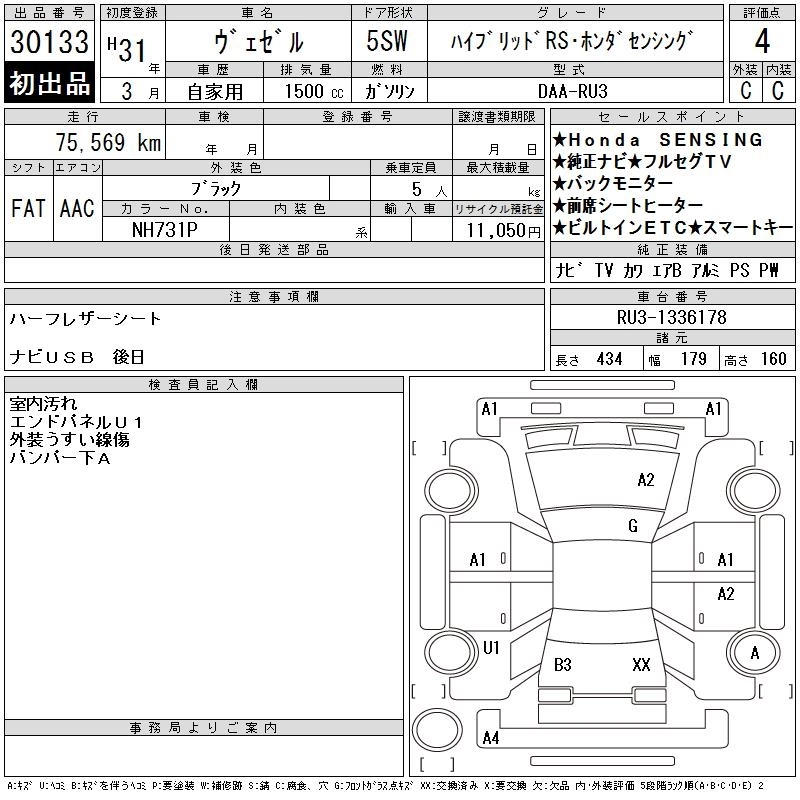Viewport: 800px width, 800px height.
Task: Click the 室内汚れ inspector note
Action: tap(41, 404)
